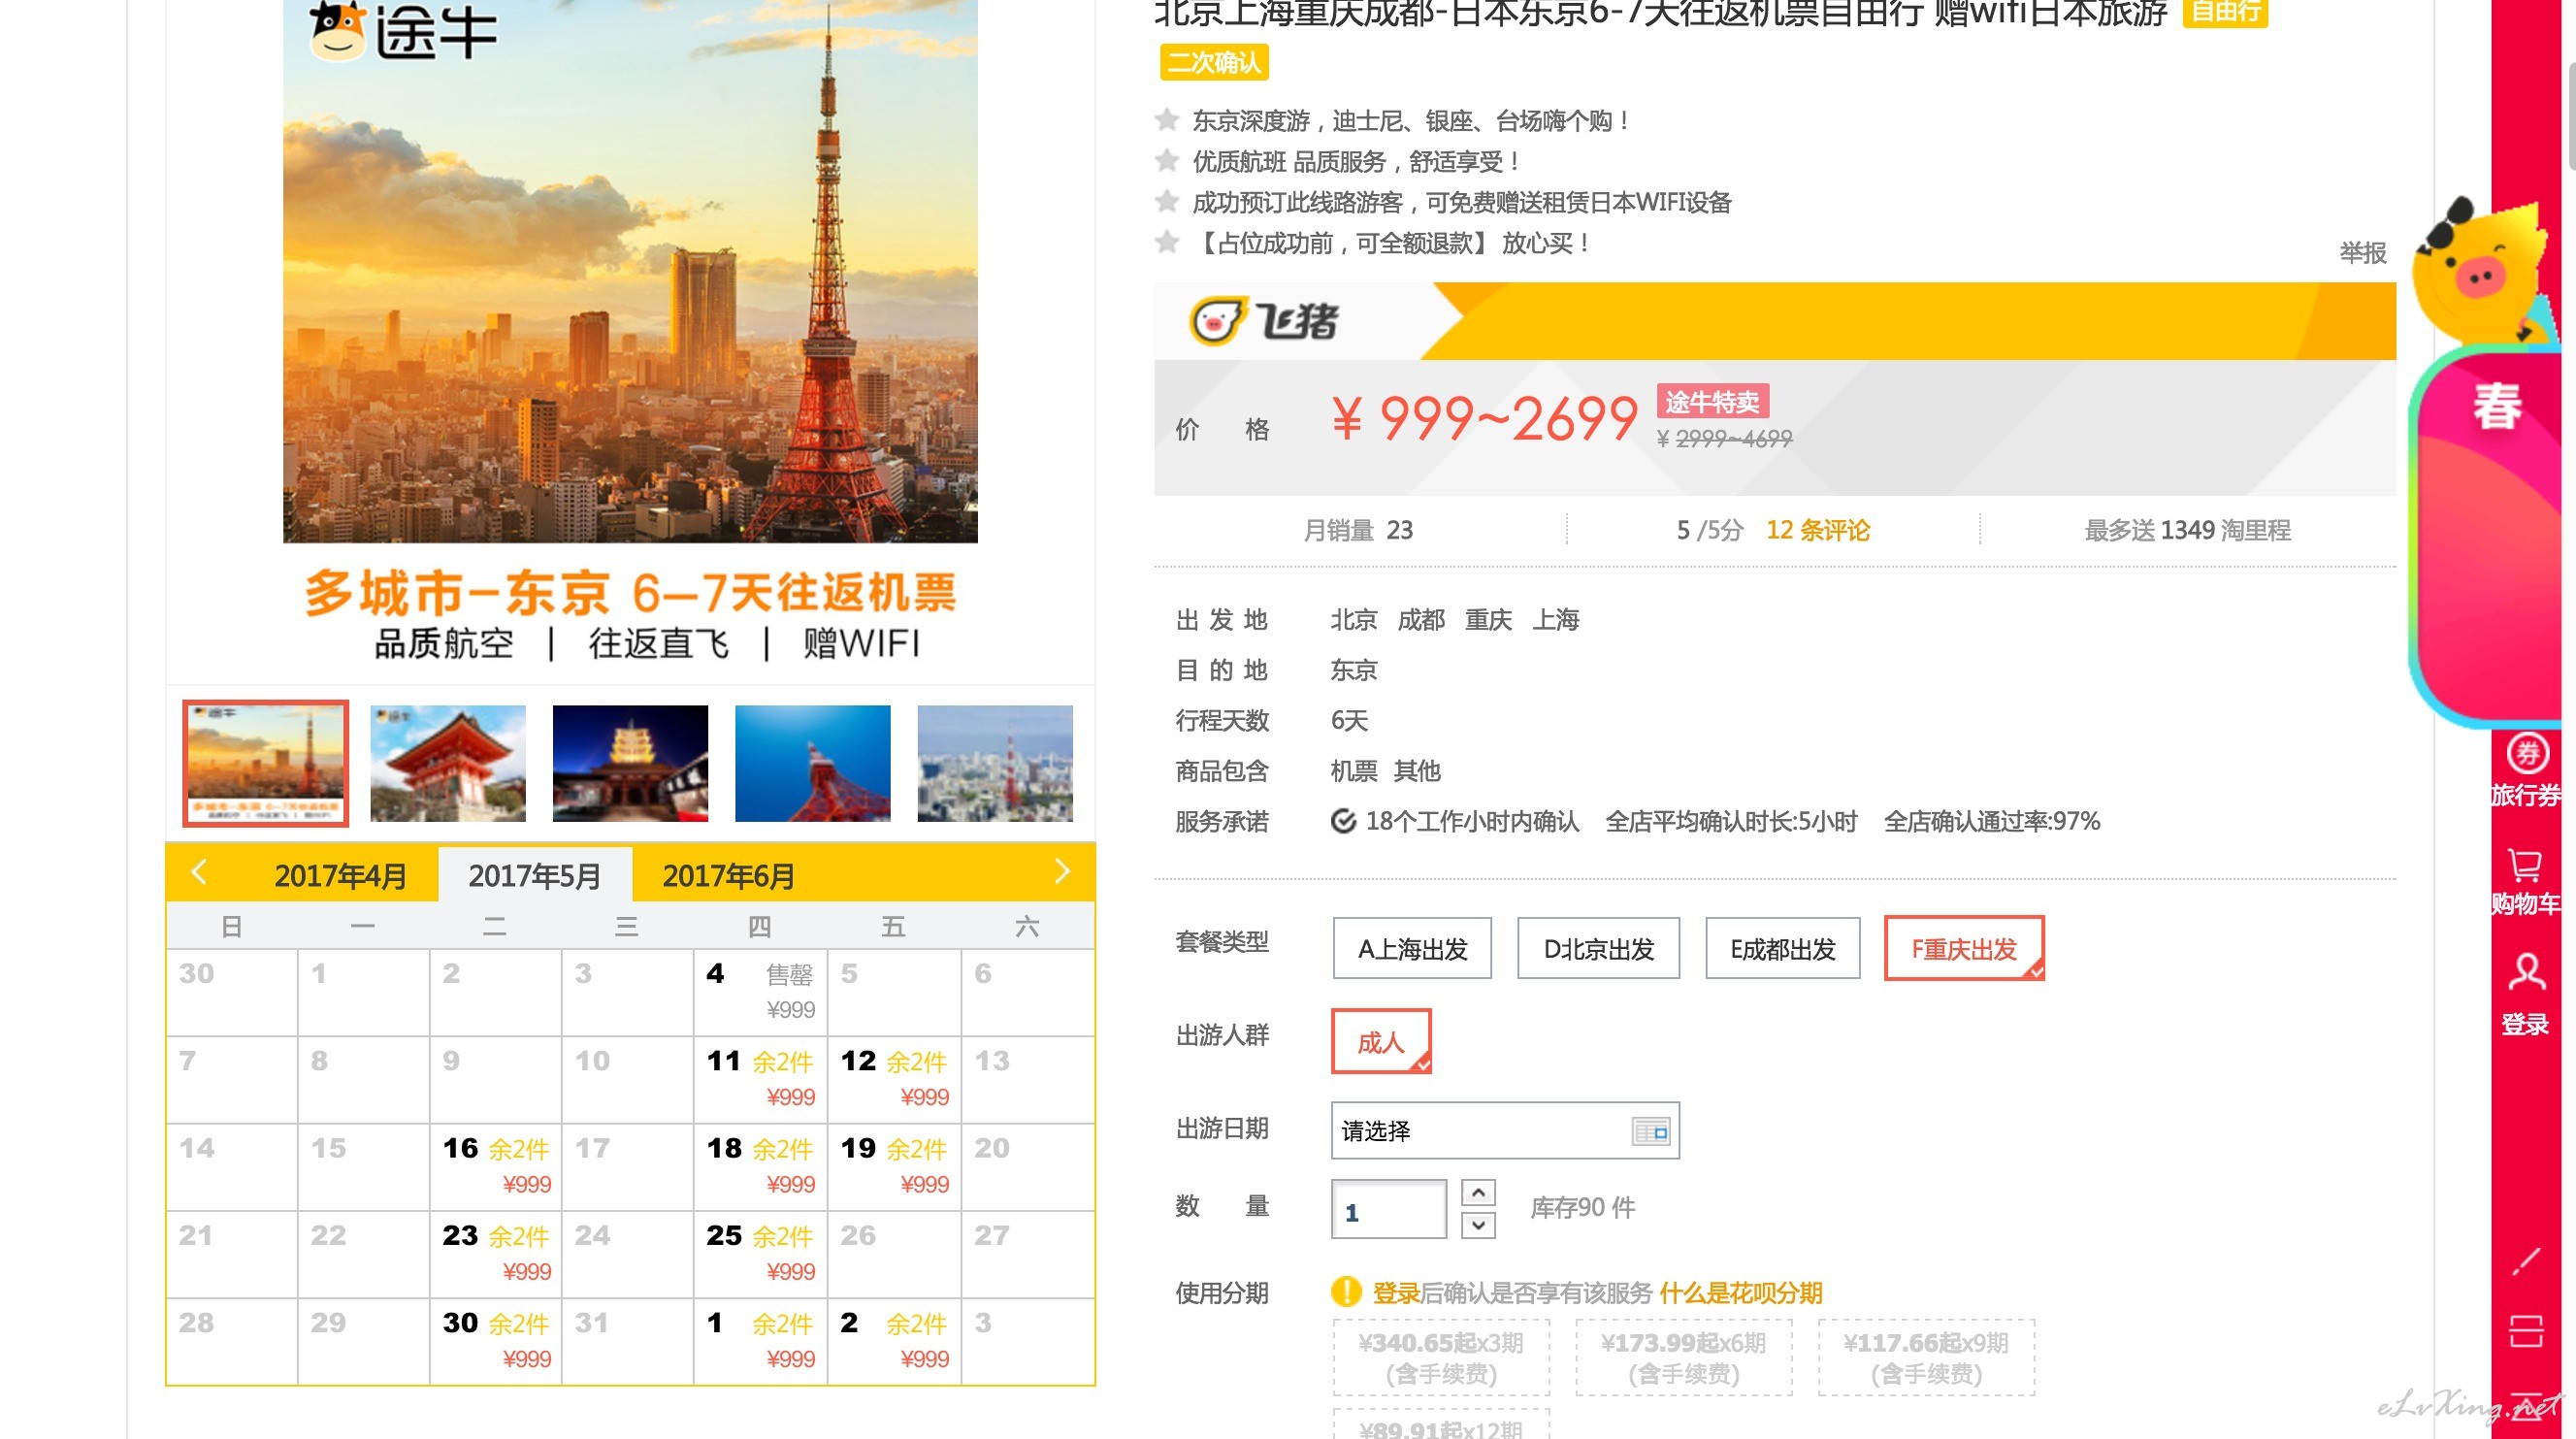The width and height of the screenshot is (2576, 1439).
Task: Increase quantity with up arrow
Action: pyautogui.click(x=1478, y=1192)
